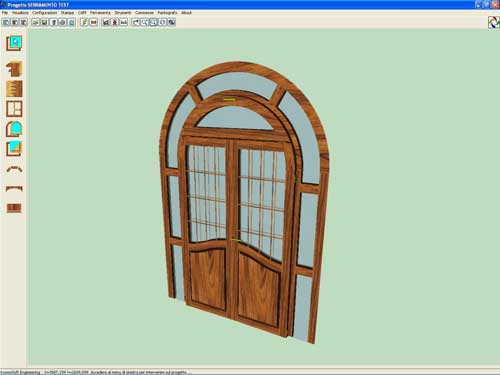Open the About menu
This screenshot has width=500, height=375.
point(186,13)
